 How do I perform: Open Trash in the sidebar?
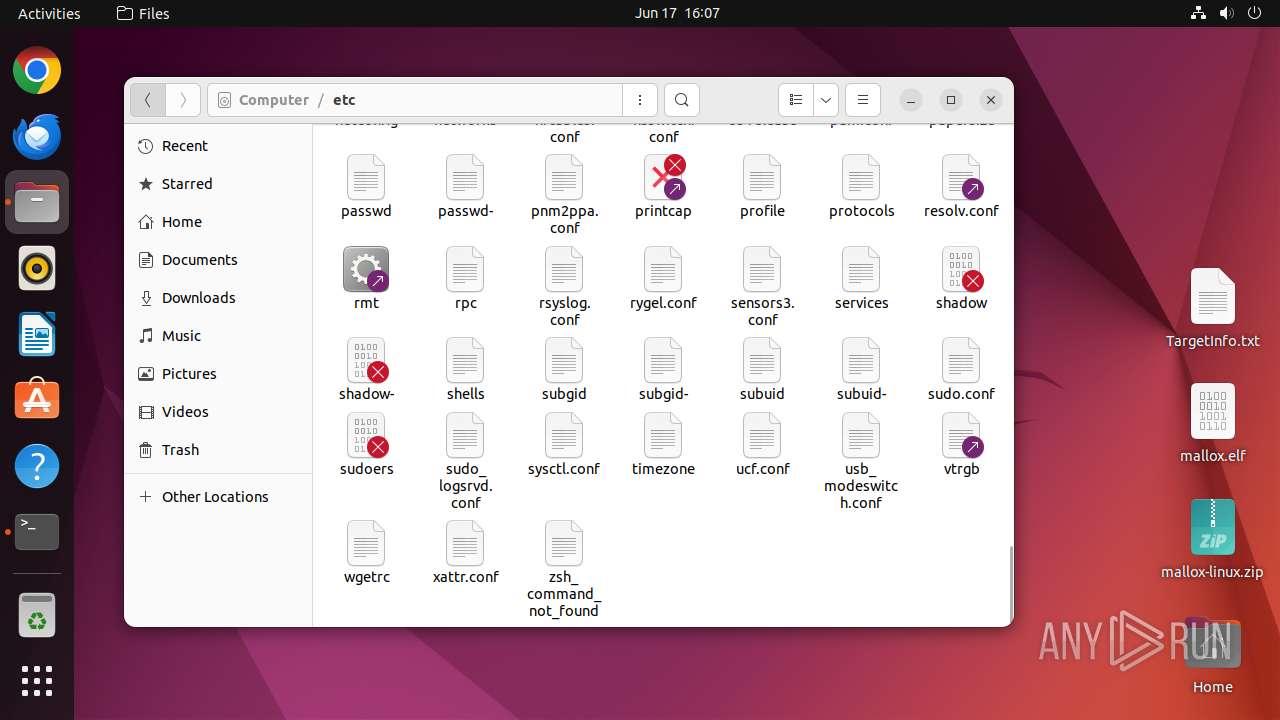[x=218, y=450]
